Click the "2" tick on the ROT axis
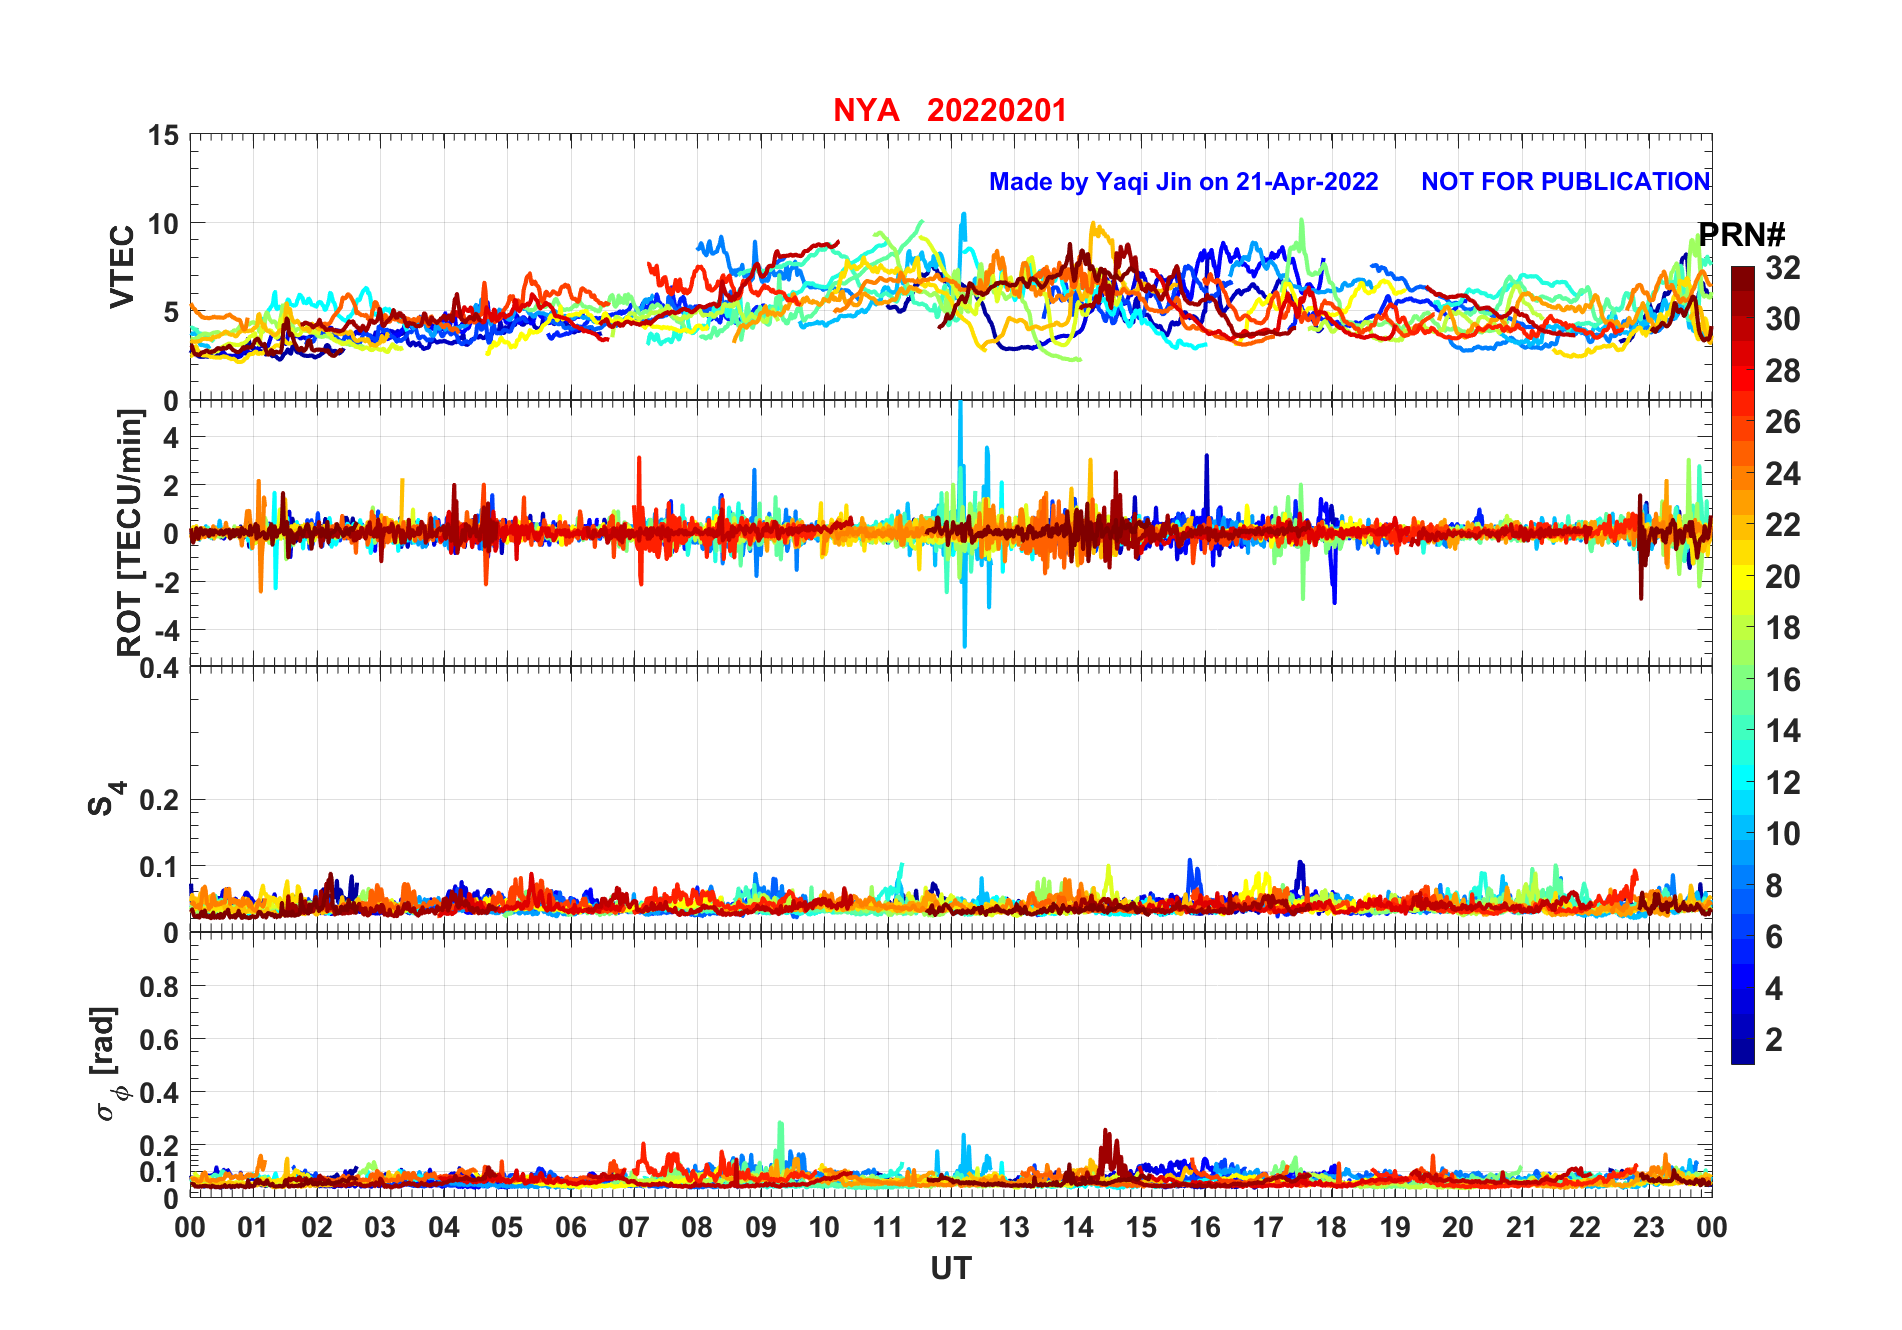Image resolution: width=1902 pixels, height=1330 pixels. click(171, 485)
